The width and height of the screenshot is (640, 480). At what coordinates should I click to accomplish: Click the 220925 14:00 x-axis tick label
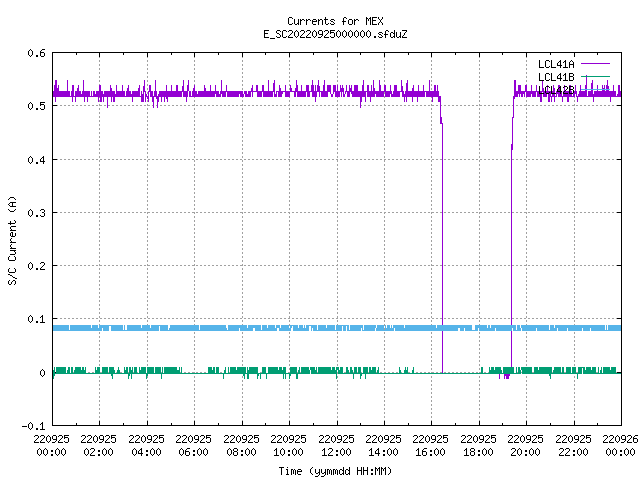click(x=383, y=446)
